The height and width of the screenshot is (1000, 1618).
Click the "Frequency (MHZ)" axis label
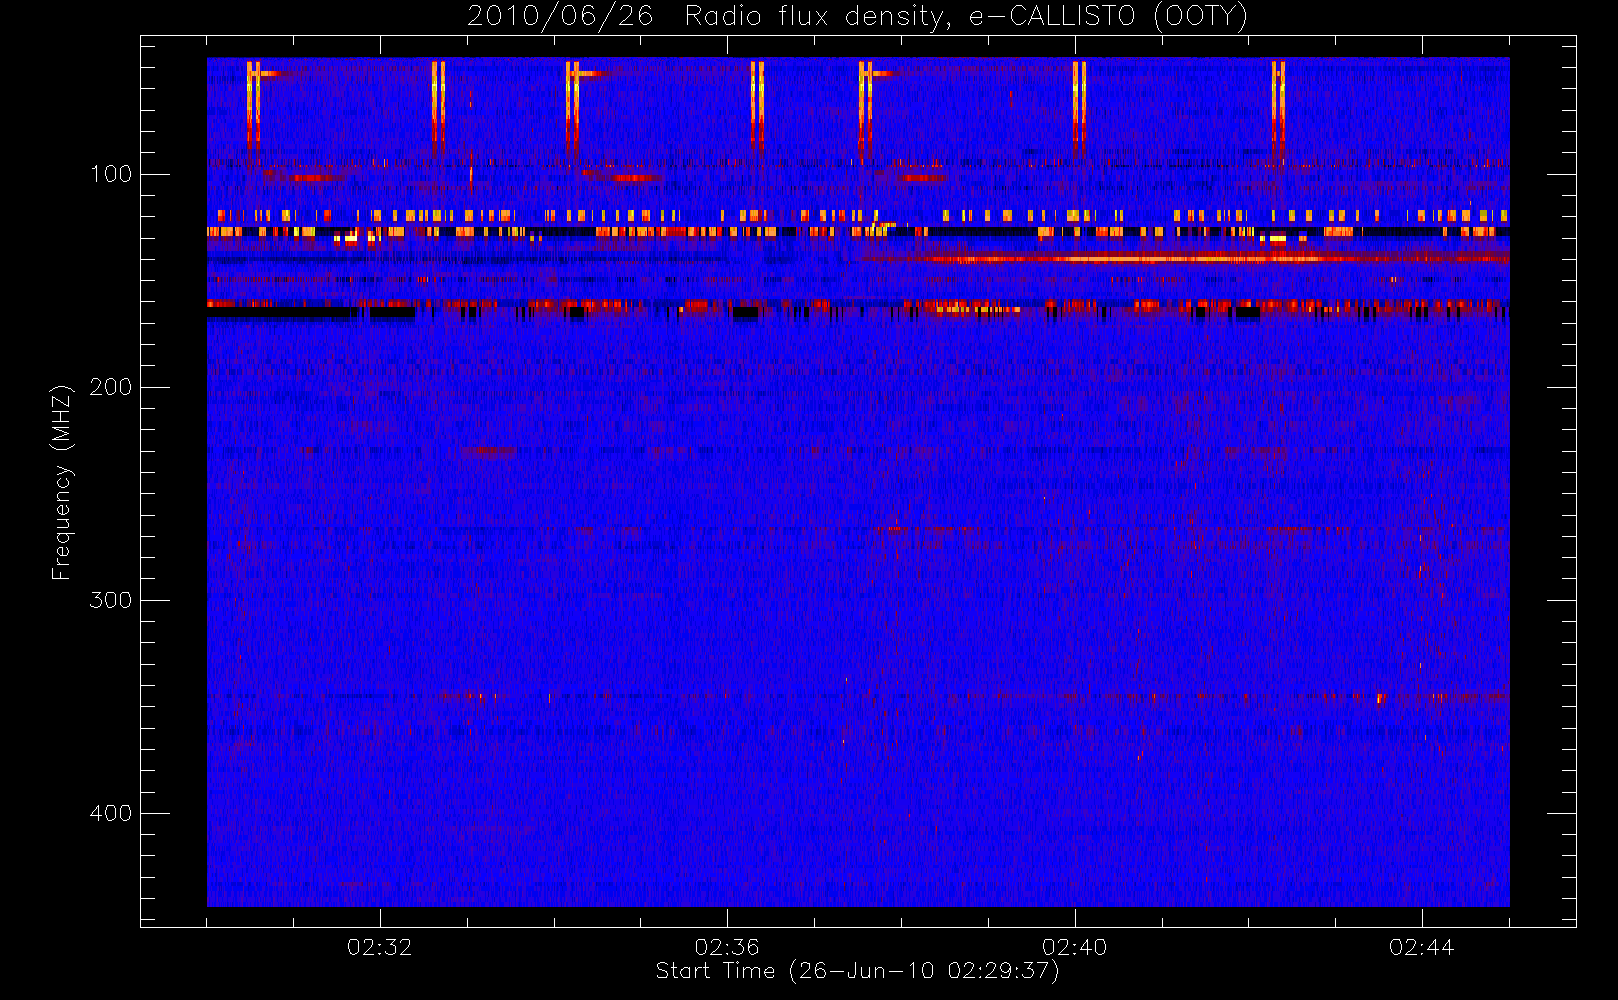[62, 481]
